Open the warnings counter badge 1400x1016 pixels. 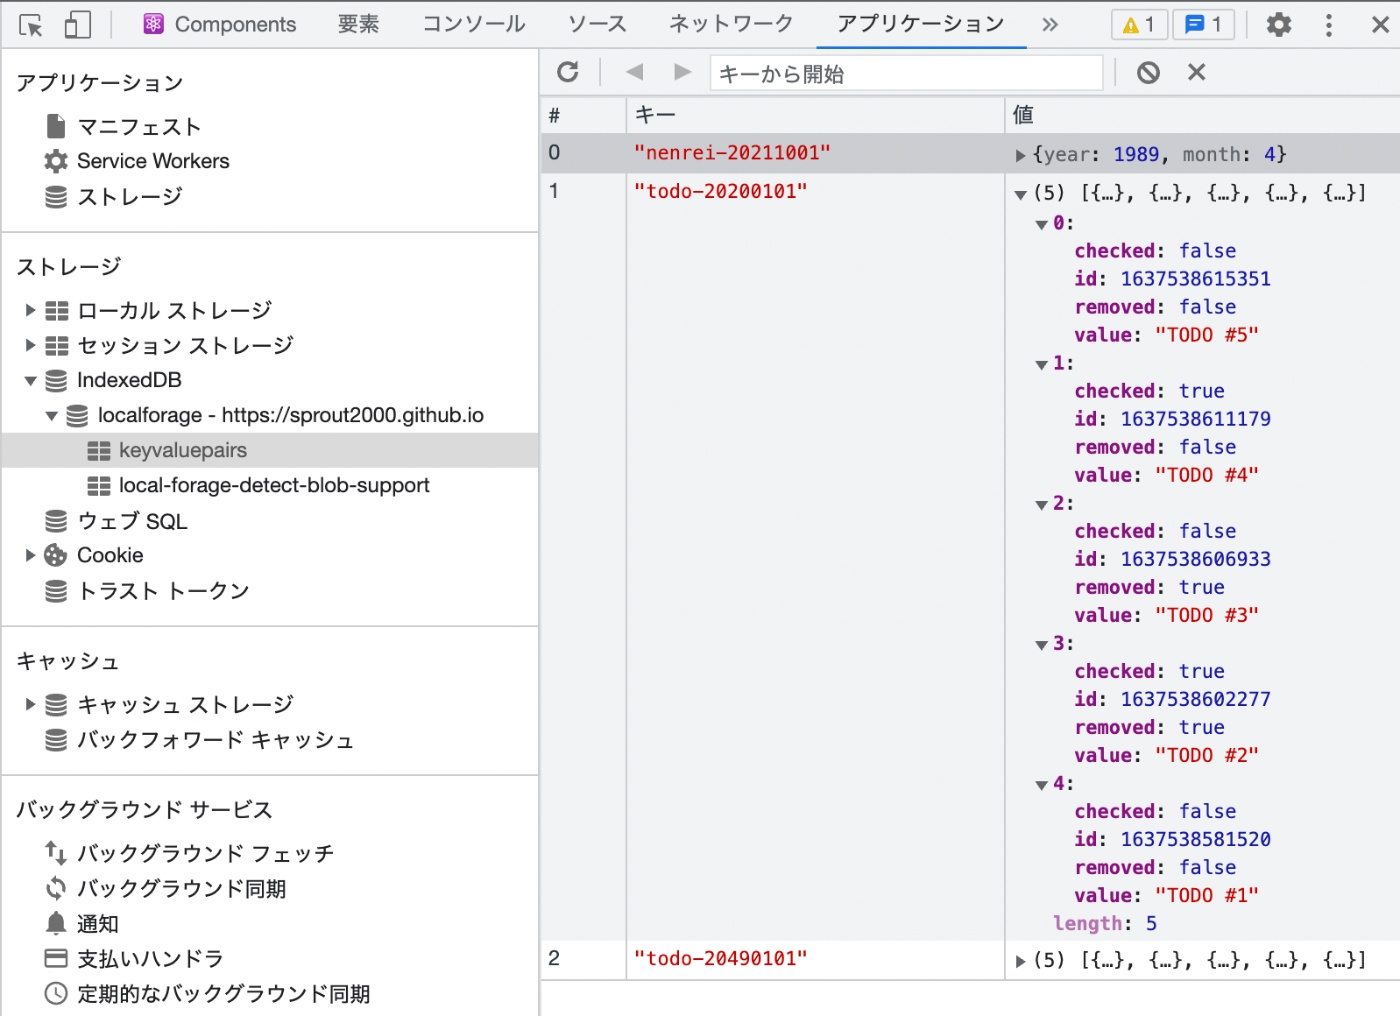pyautogui.click(x=1139, y=25)
